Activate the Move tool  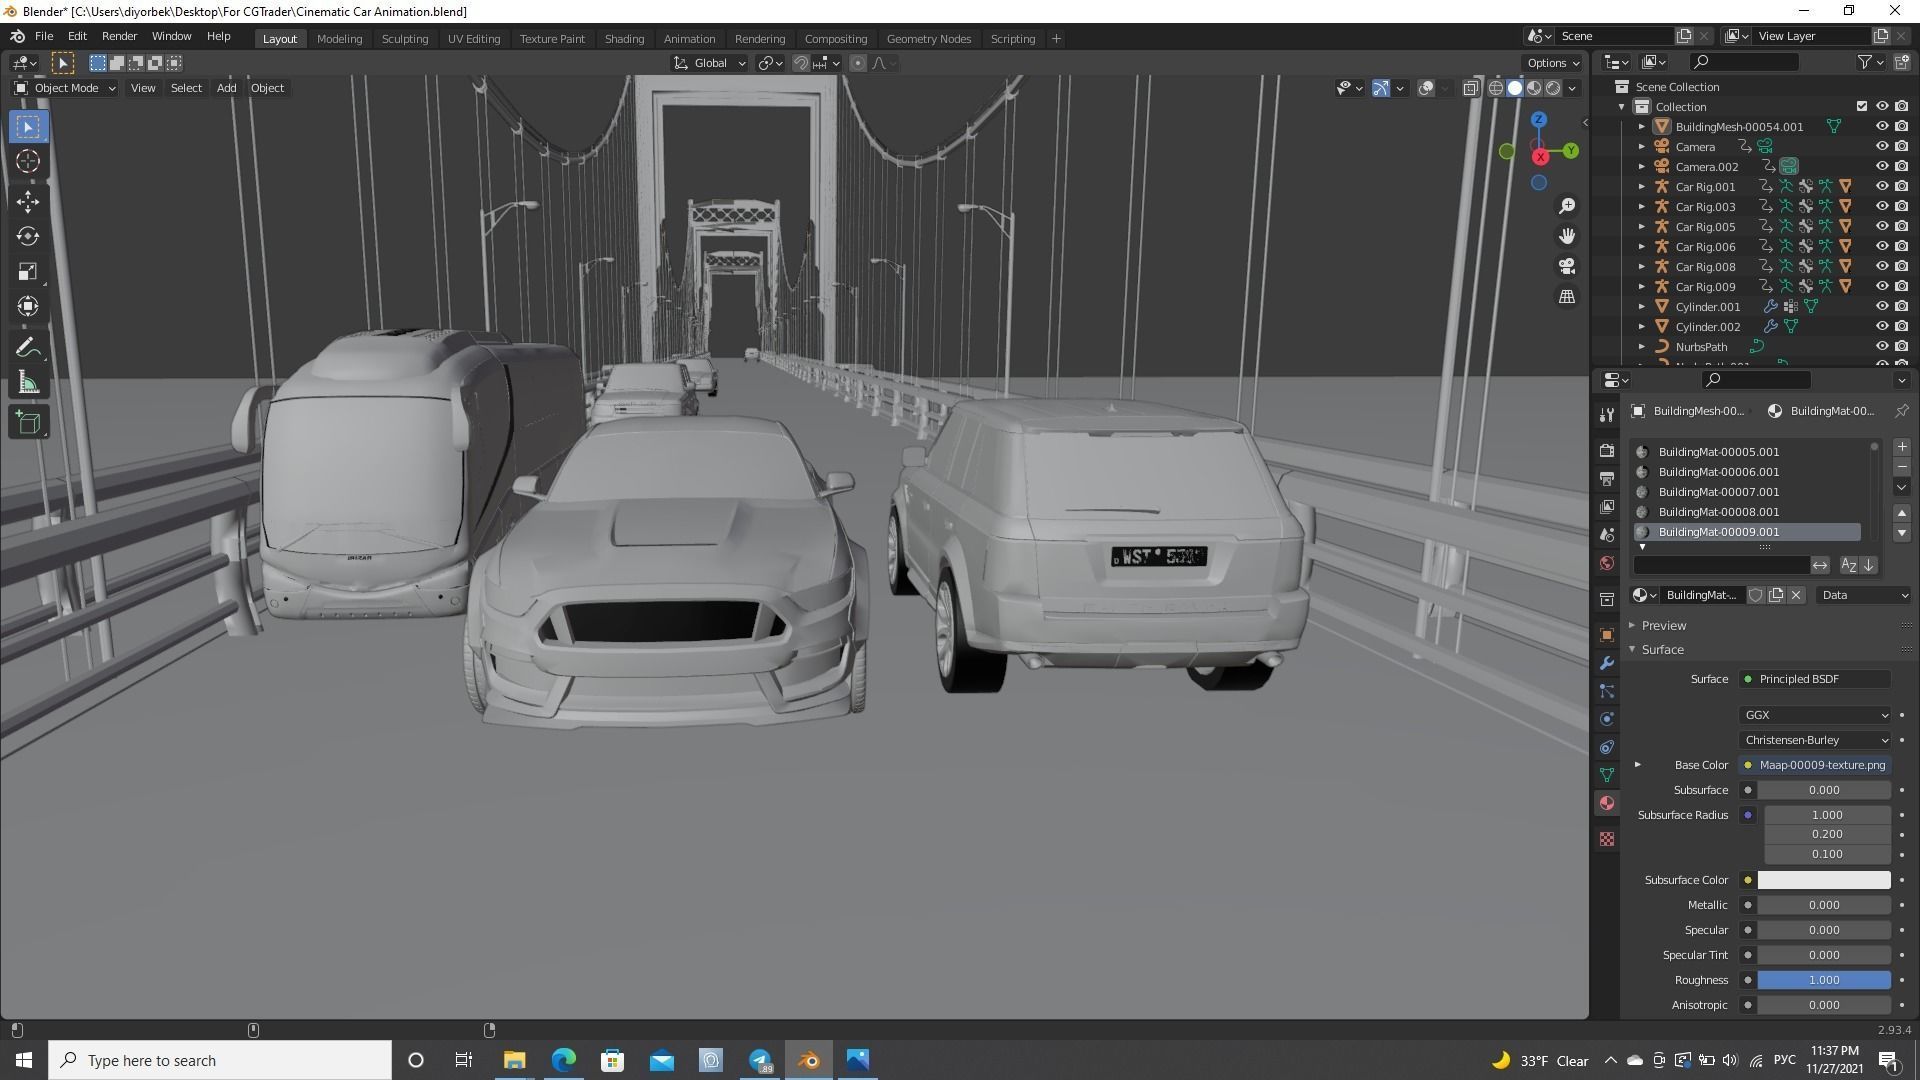[28, 201]
